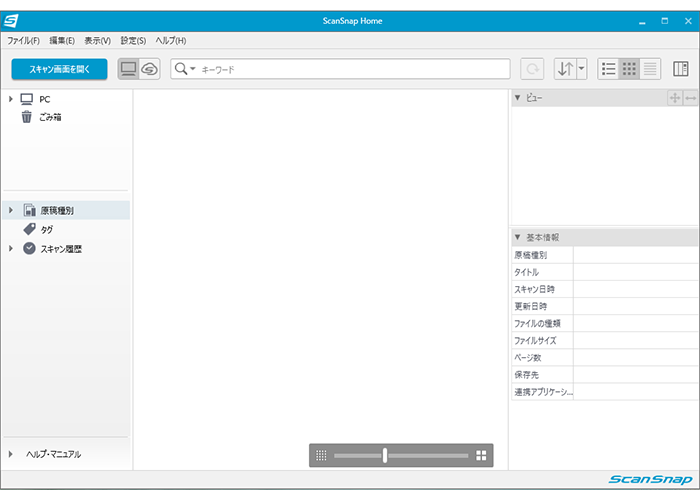
Task: Open the sort options dropdown arrow
Action: (x=581, y=69)
